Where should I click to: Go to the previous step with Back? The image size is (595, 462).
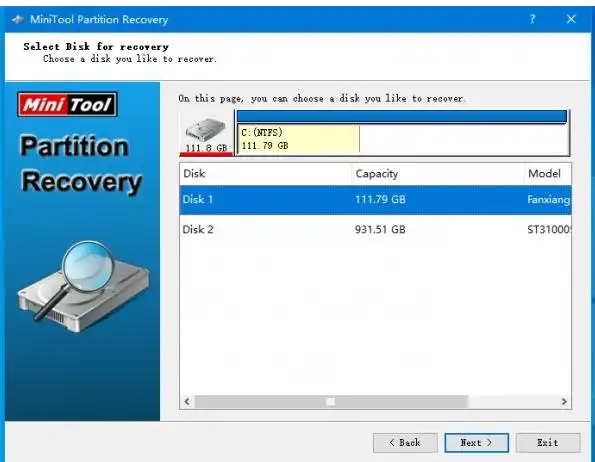[x=405, y=443]
